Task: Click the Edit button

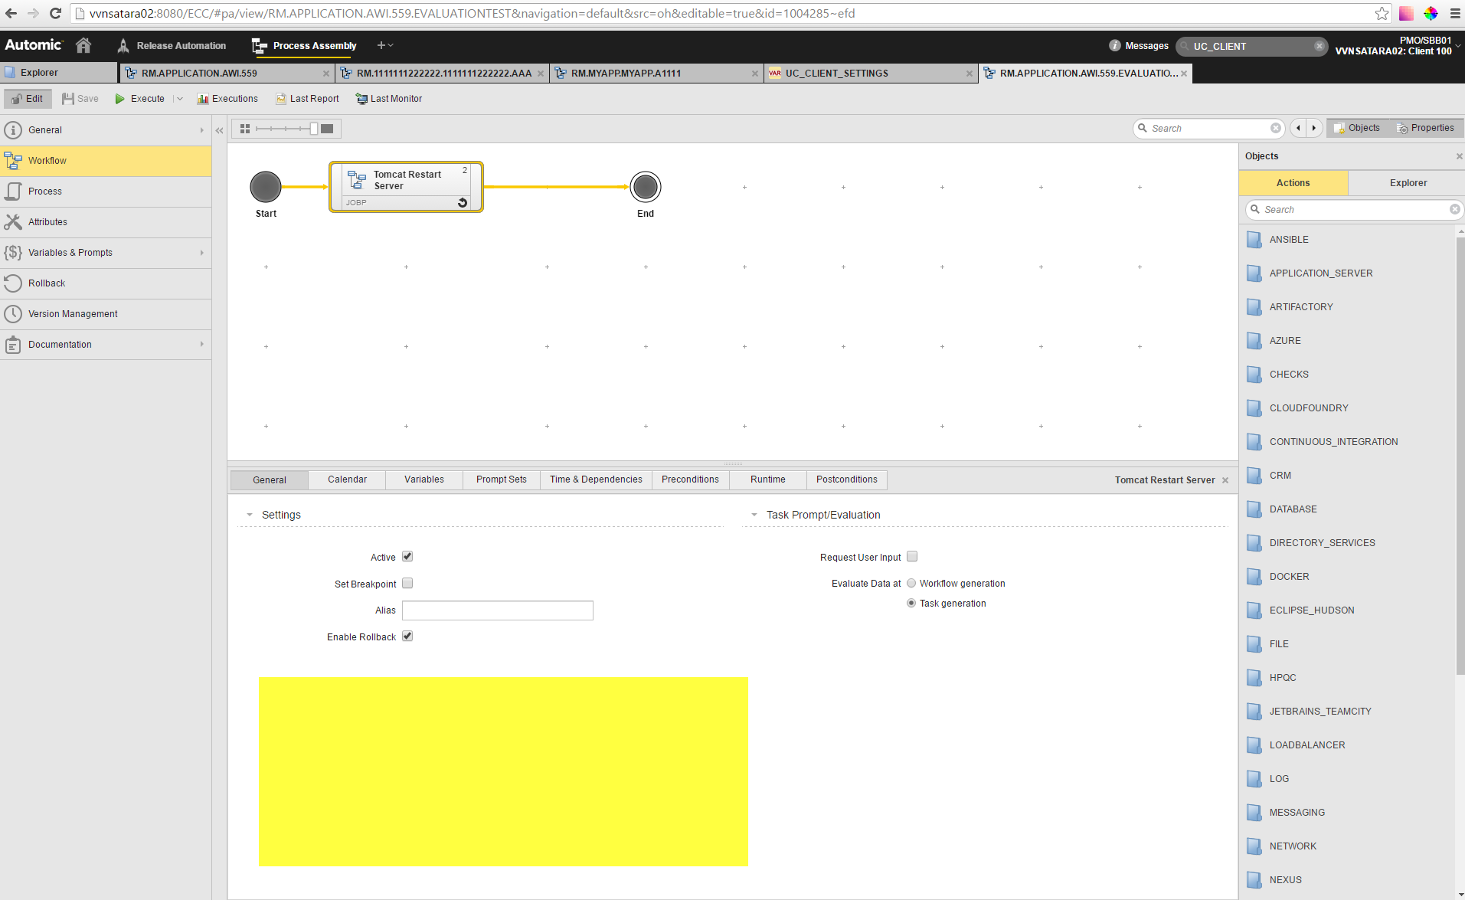Action: (x=27, y=98)
